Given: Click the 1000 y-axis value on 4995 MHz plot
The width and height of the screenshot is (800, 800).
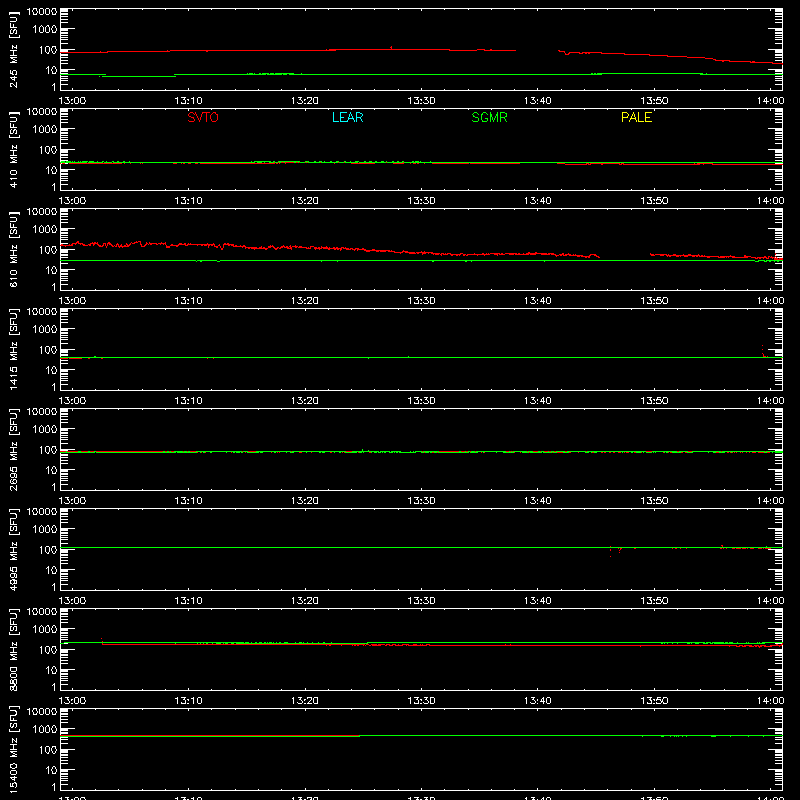Looking at the screenshot, I should [x=45, y=530].
